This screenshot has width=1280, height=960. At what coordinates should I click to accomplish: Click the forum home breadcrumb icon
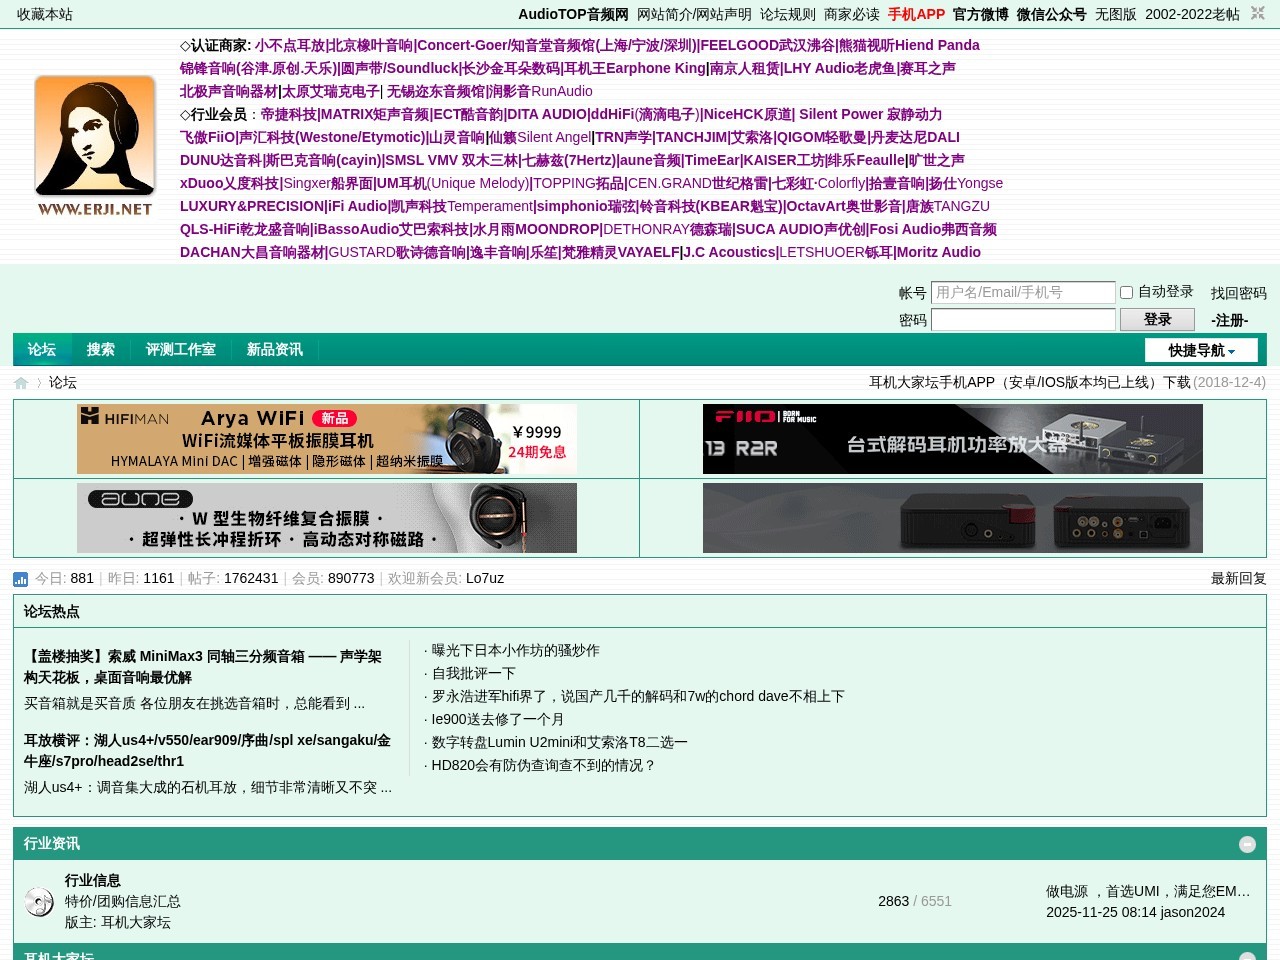tap(21, 382)
